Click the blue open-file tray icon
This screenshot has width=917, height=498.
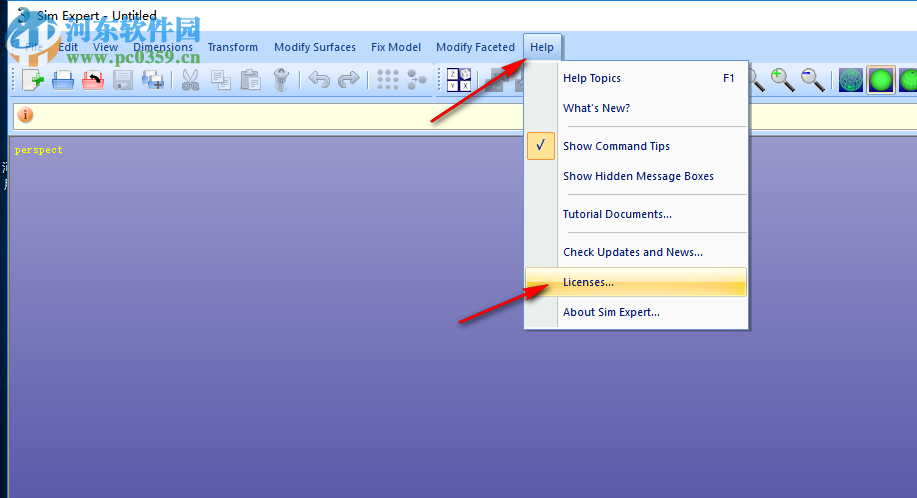(x=63, y=79)
